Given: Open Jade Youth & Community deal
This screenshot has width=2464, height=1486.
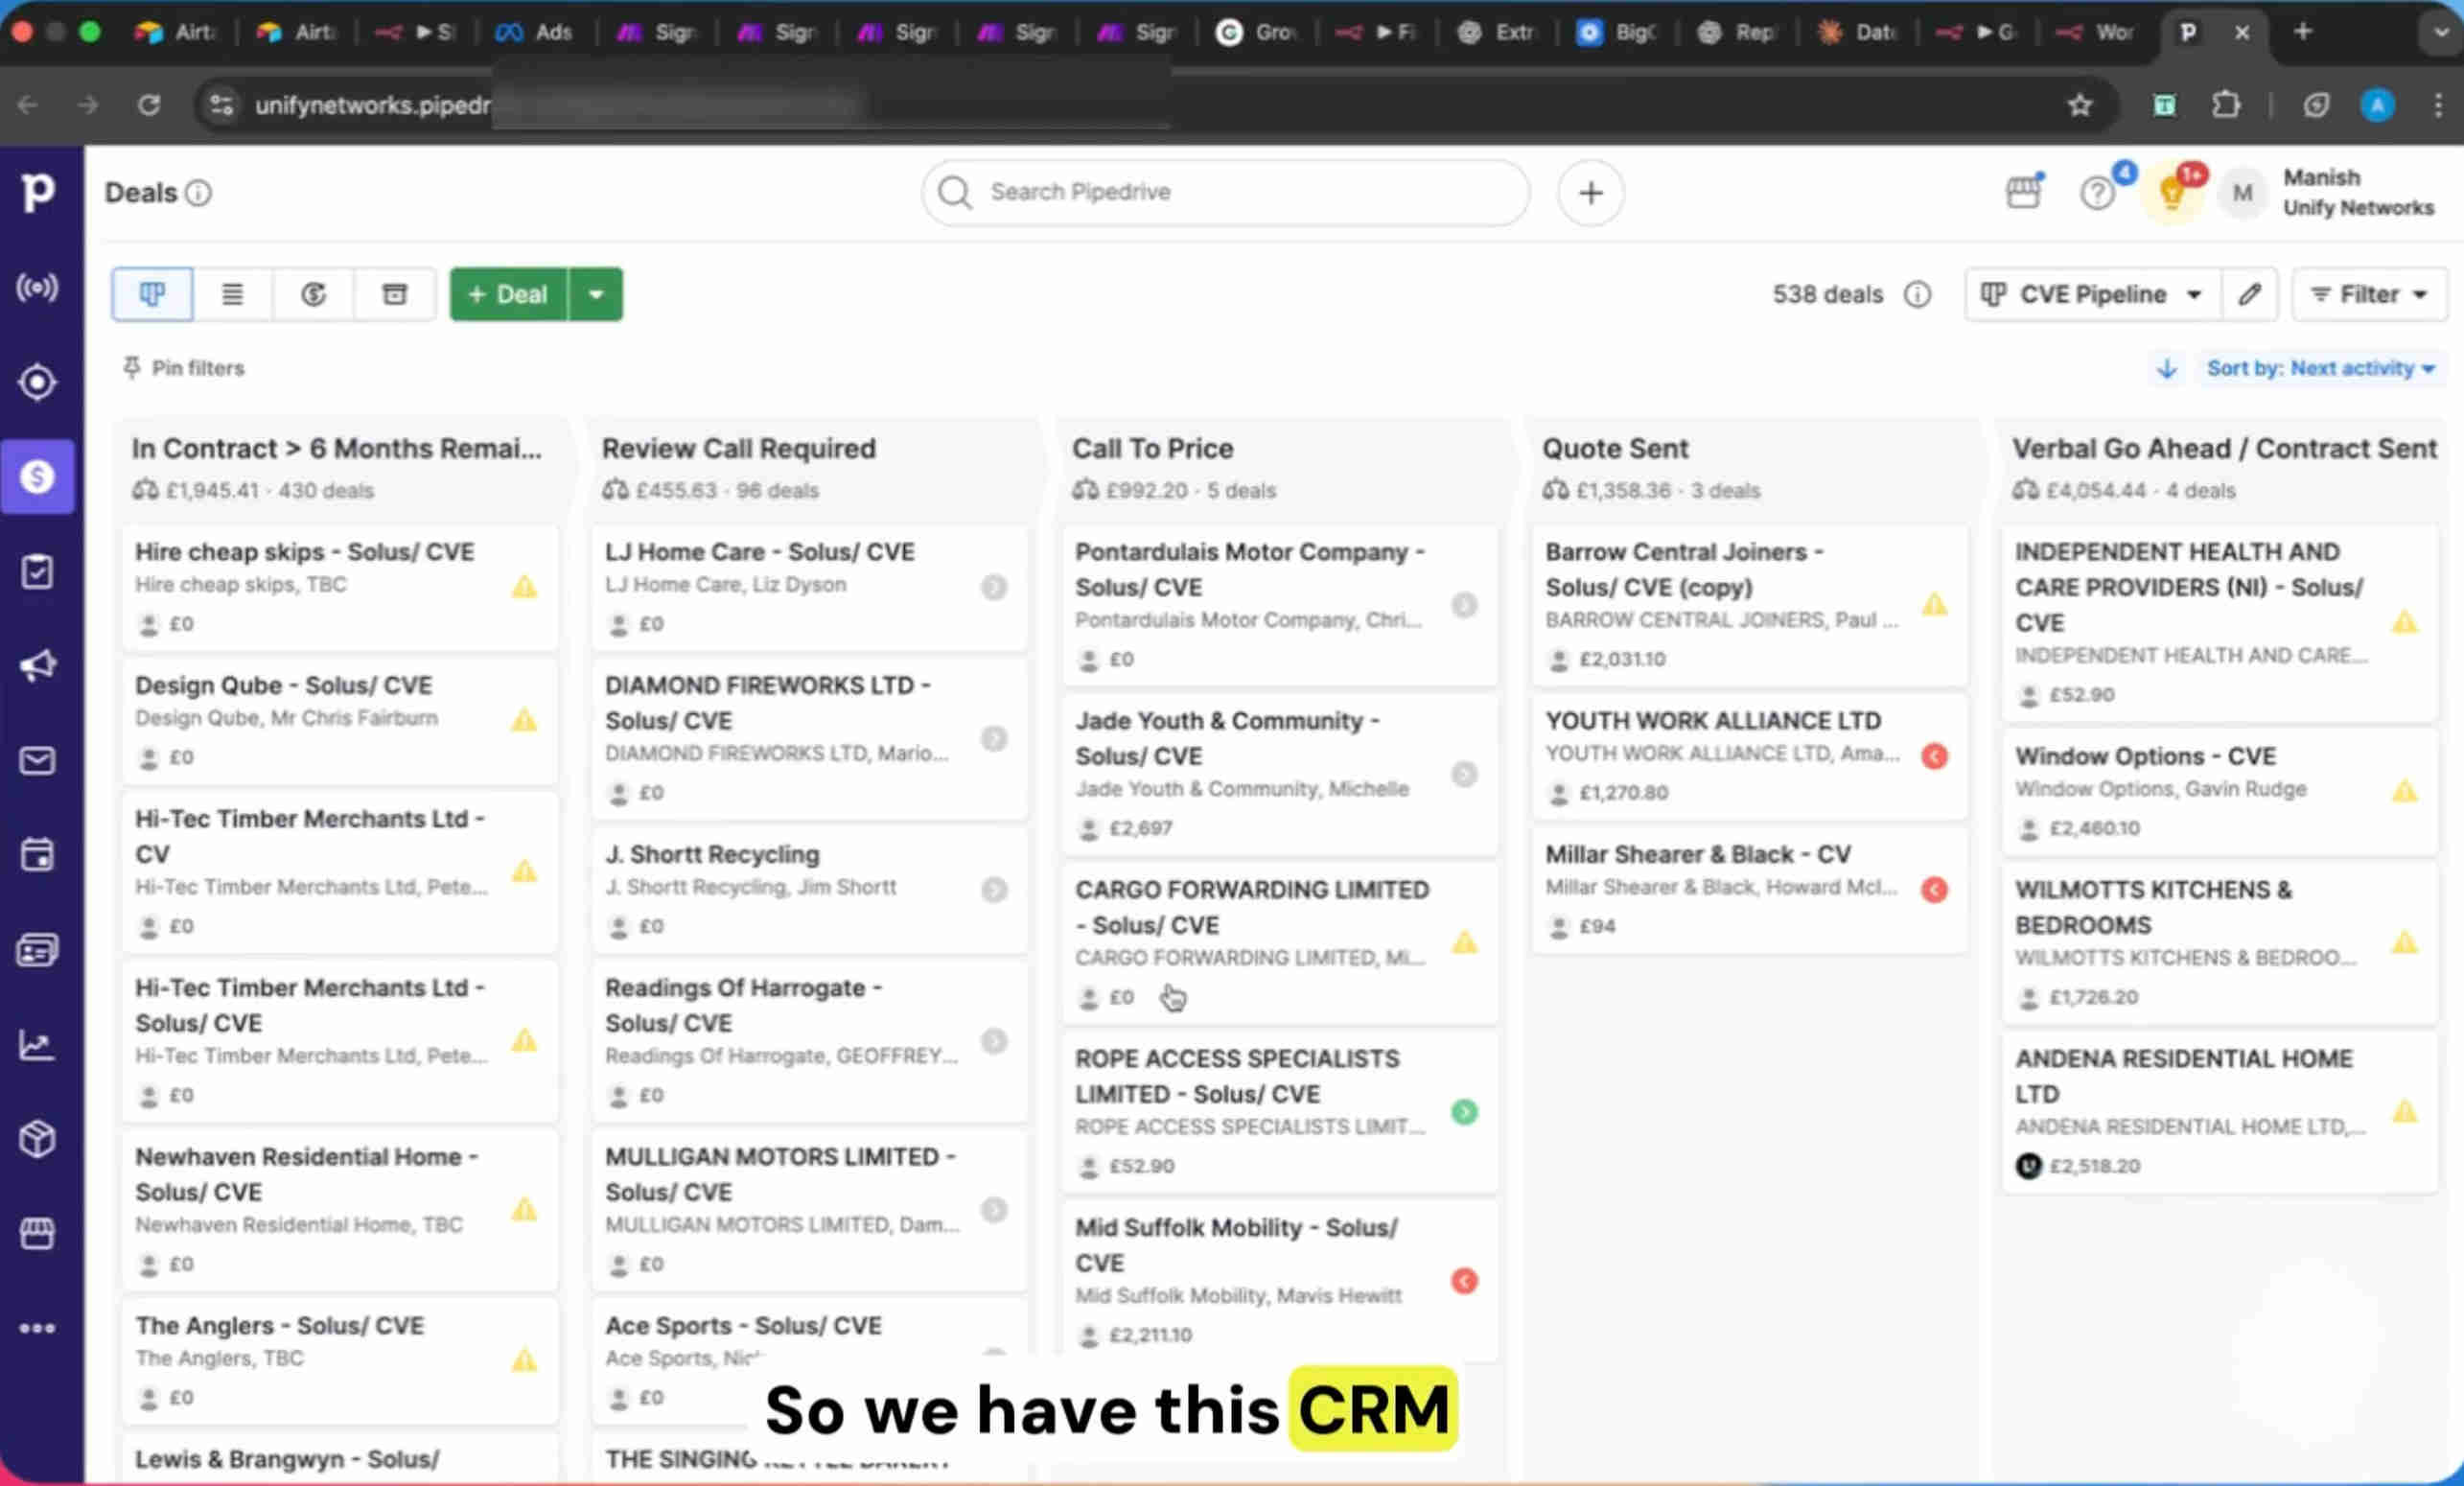Looking at the screenshot, I should tap(1280, 773).
